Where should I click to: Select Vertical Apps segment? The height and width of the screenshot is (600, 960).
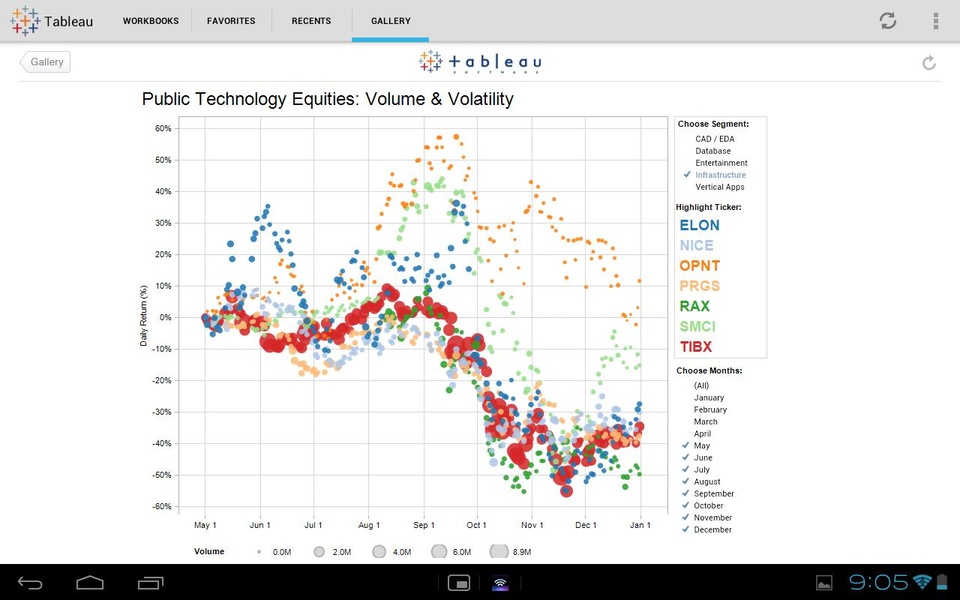(719, 187)
